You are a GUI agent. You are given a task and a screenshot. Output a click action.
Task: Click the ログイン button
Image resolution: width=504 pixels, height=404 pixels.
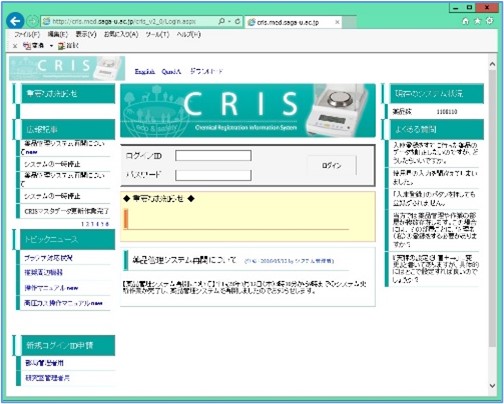332,165
